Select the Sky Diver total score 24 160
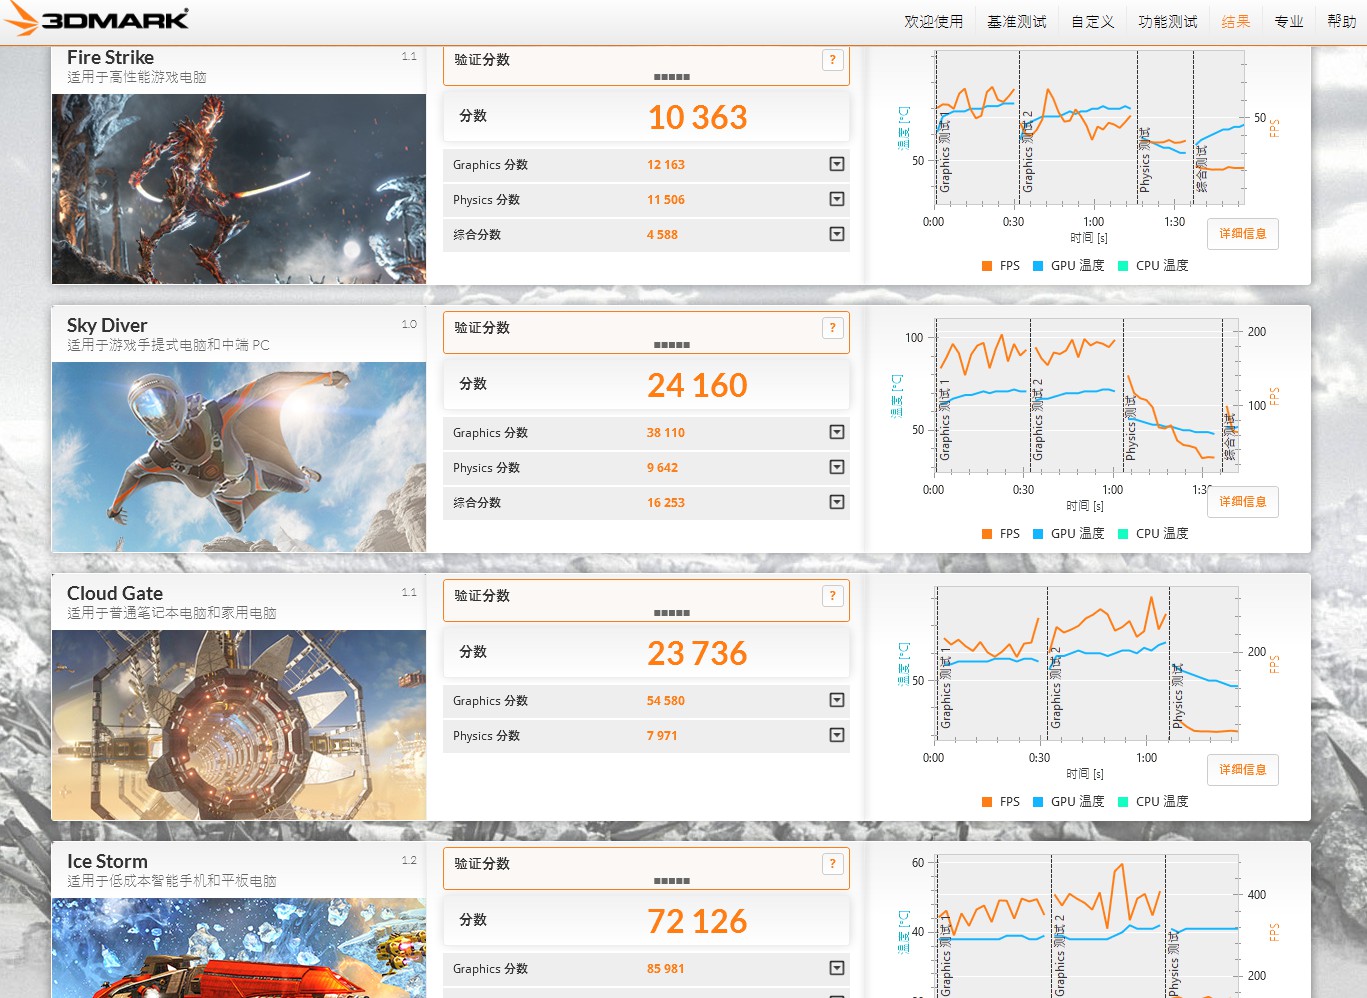 [x=697, y=385]
